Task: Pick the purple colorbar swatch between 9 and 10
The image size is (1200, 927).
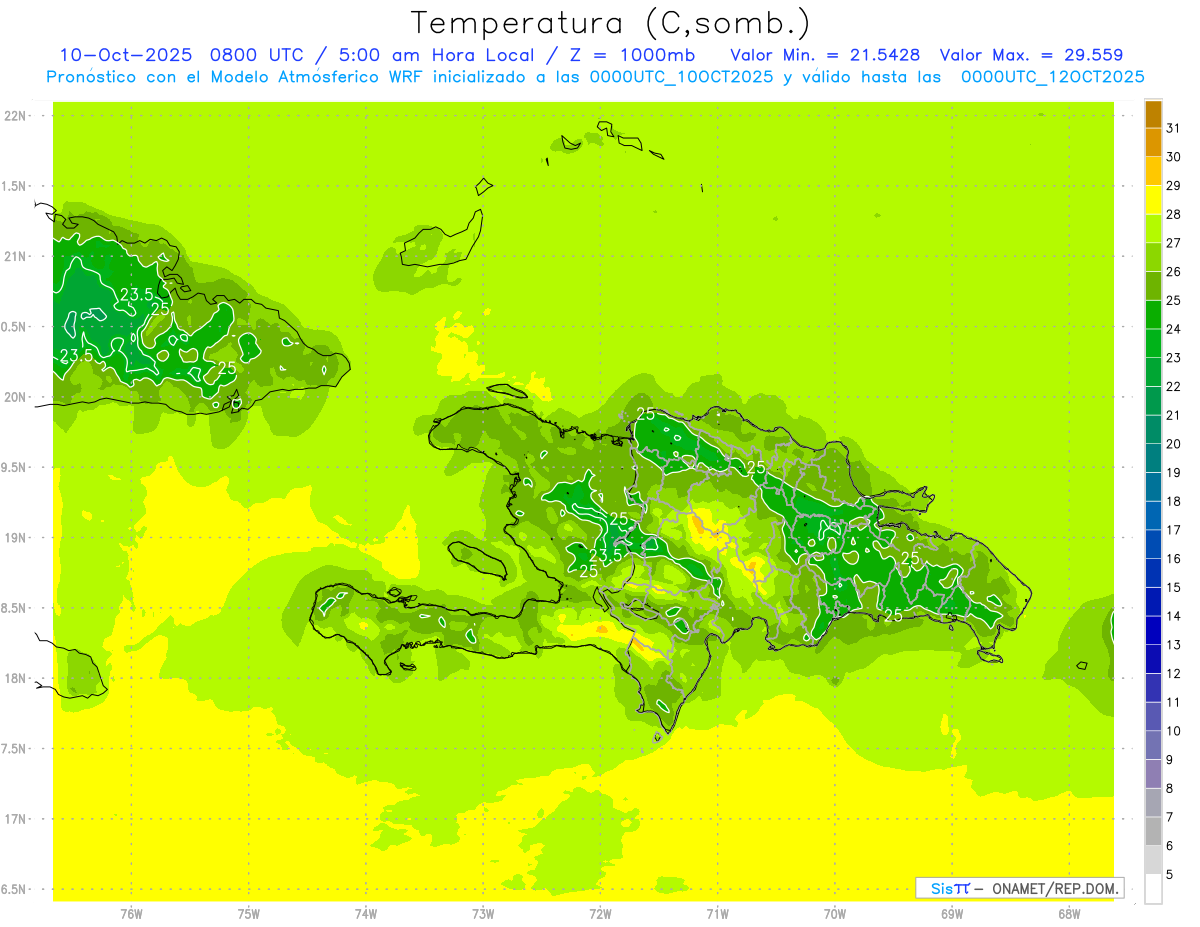Action: click(1153, 746)
